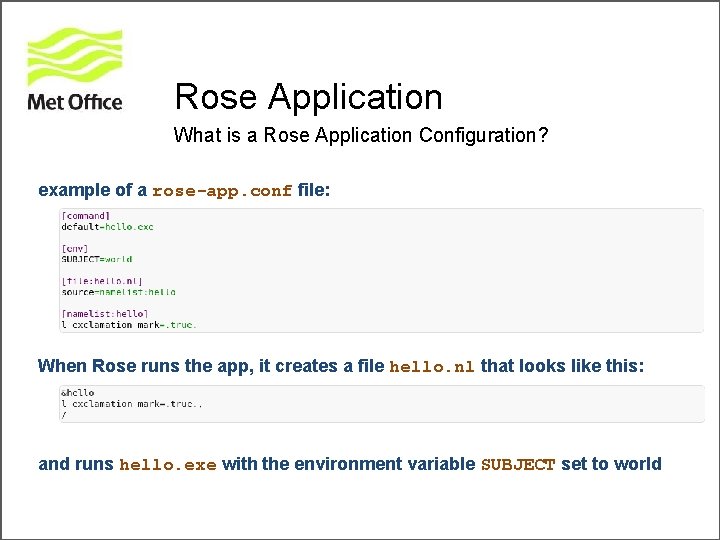Click the '[file:hello.nl]' section line
Image resolution: width=720 pixels, height=540 pixels.
click(101, 281)
